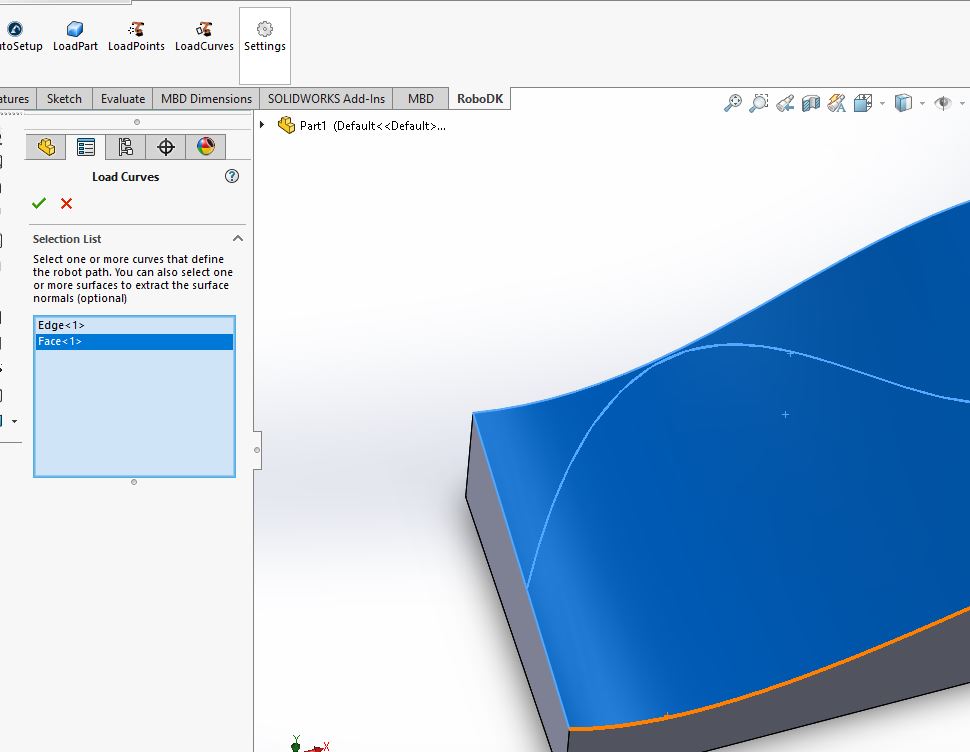Collapse the Selection List section
Viewport: 970px width, 752px height.
[x=238, y=239]
